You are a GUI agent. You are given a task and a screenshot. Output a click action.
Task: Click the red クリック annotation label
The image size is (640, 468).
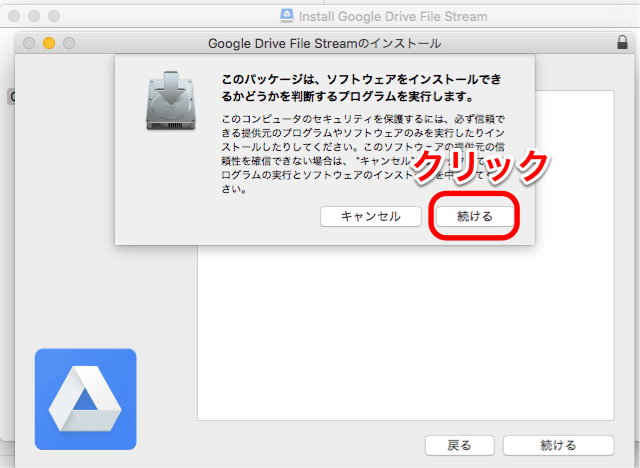tap(481, 165)
